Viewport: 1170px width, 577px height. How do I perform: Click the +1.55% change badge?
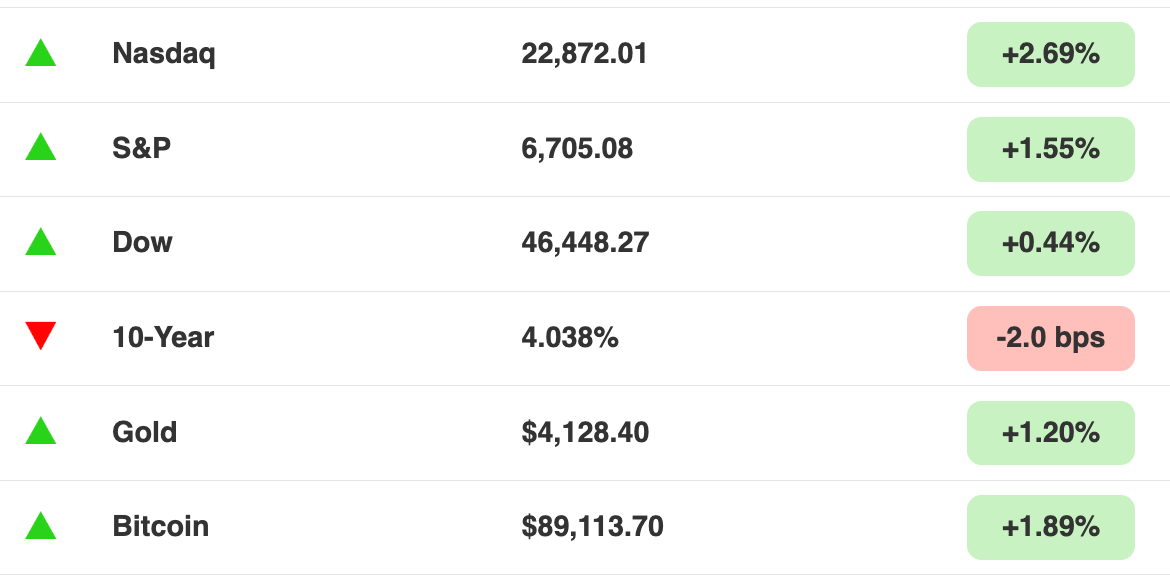click(x=1051, y=149)
